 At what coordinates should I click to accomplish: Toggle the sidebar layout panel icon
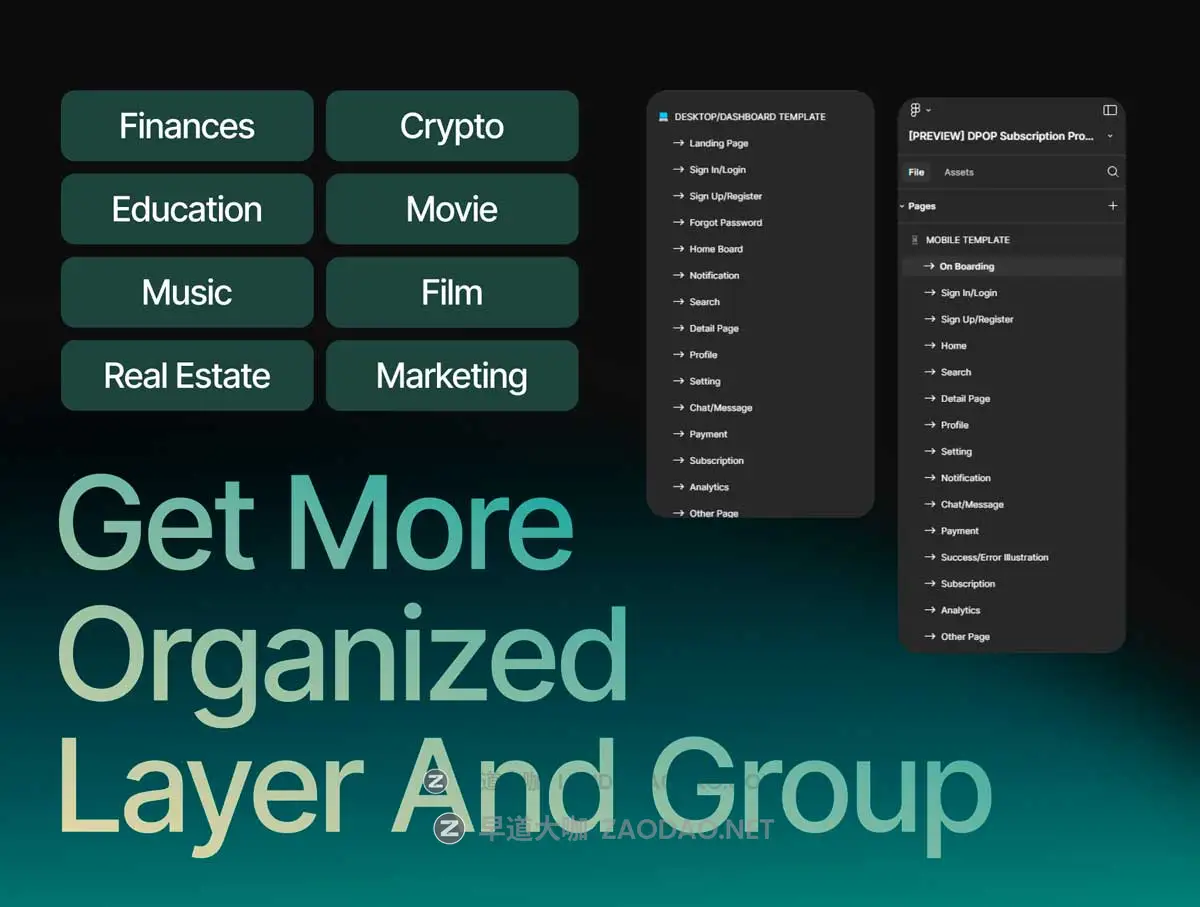[x=1110, y=110]
